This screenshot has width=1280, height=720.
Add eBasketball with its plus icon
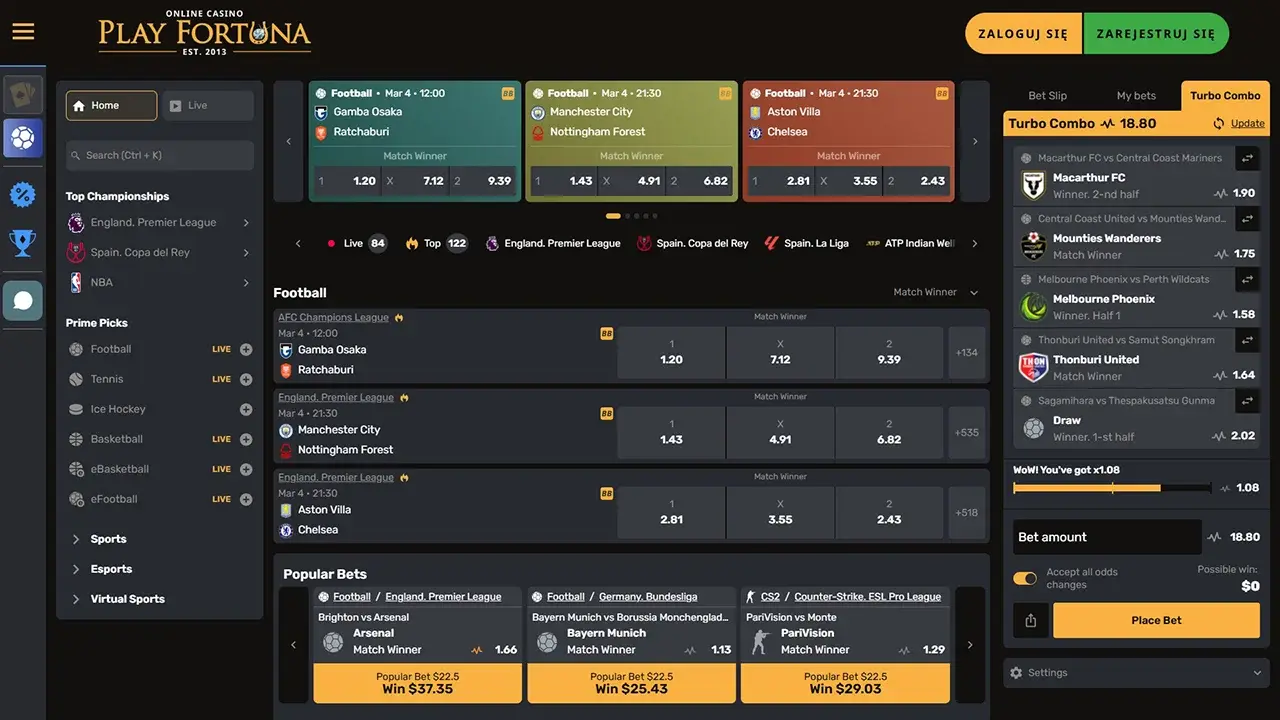[x=246, y=469]
